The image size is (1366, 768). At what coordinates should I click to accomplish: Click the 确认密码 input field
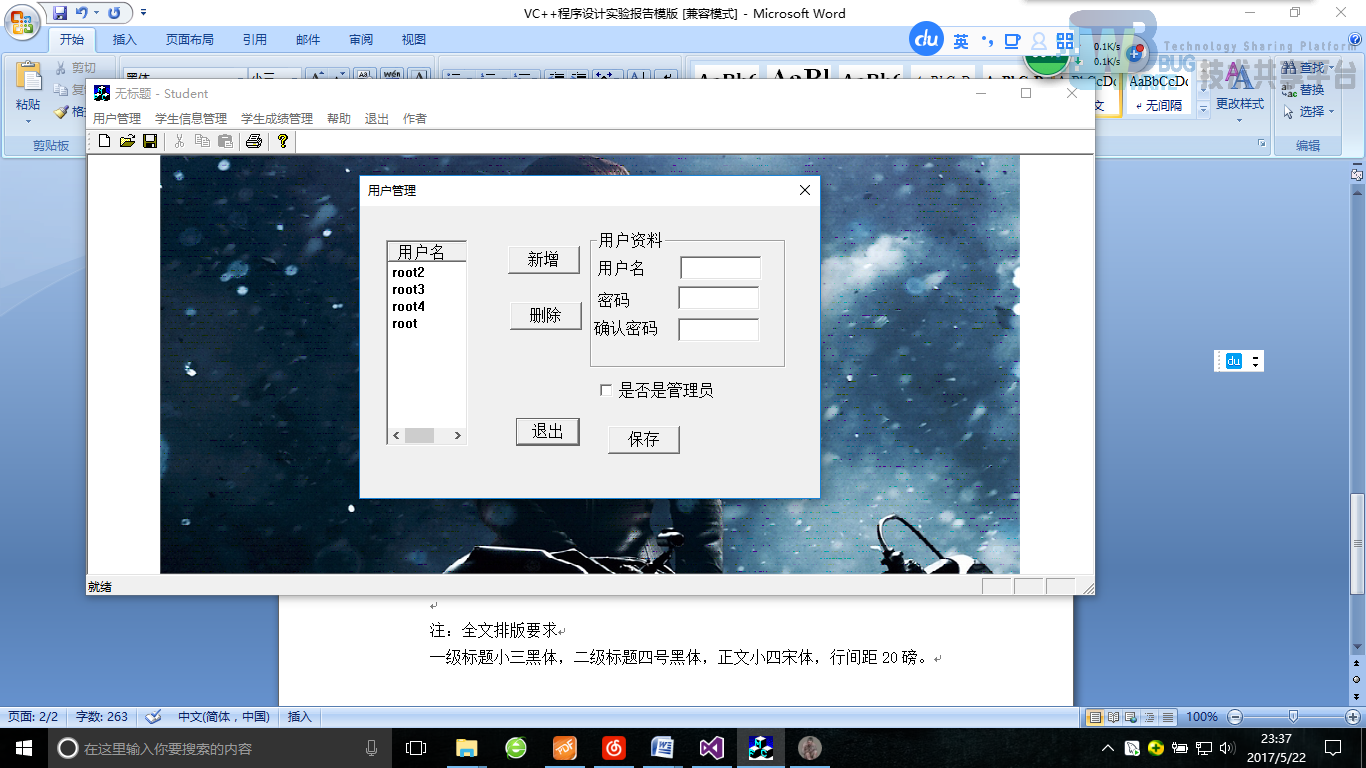click(x=719, y=329)
